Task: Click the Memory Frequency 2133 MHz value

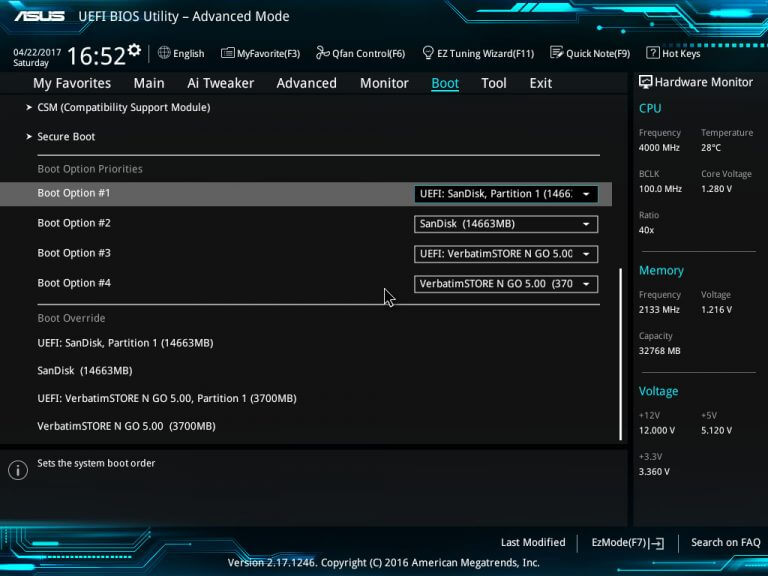Action: pos(659,310)
